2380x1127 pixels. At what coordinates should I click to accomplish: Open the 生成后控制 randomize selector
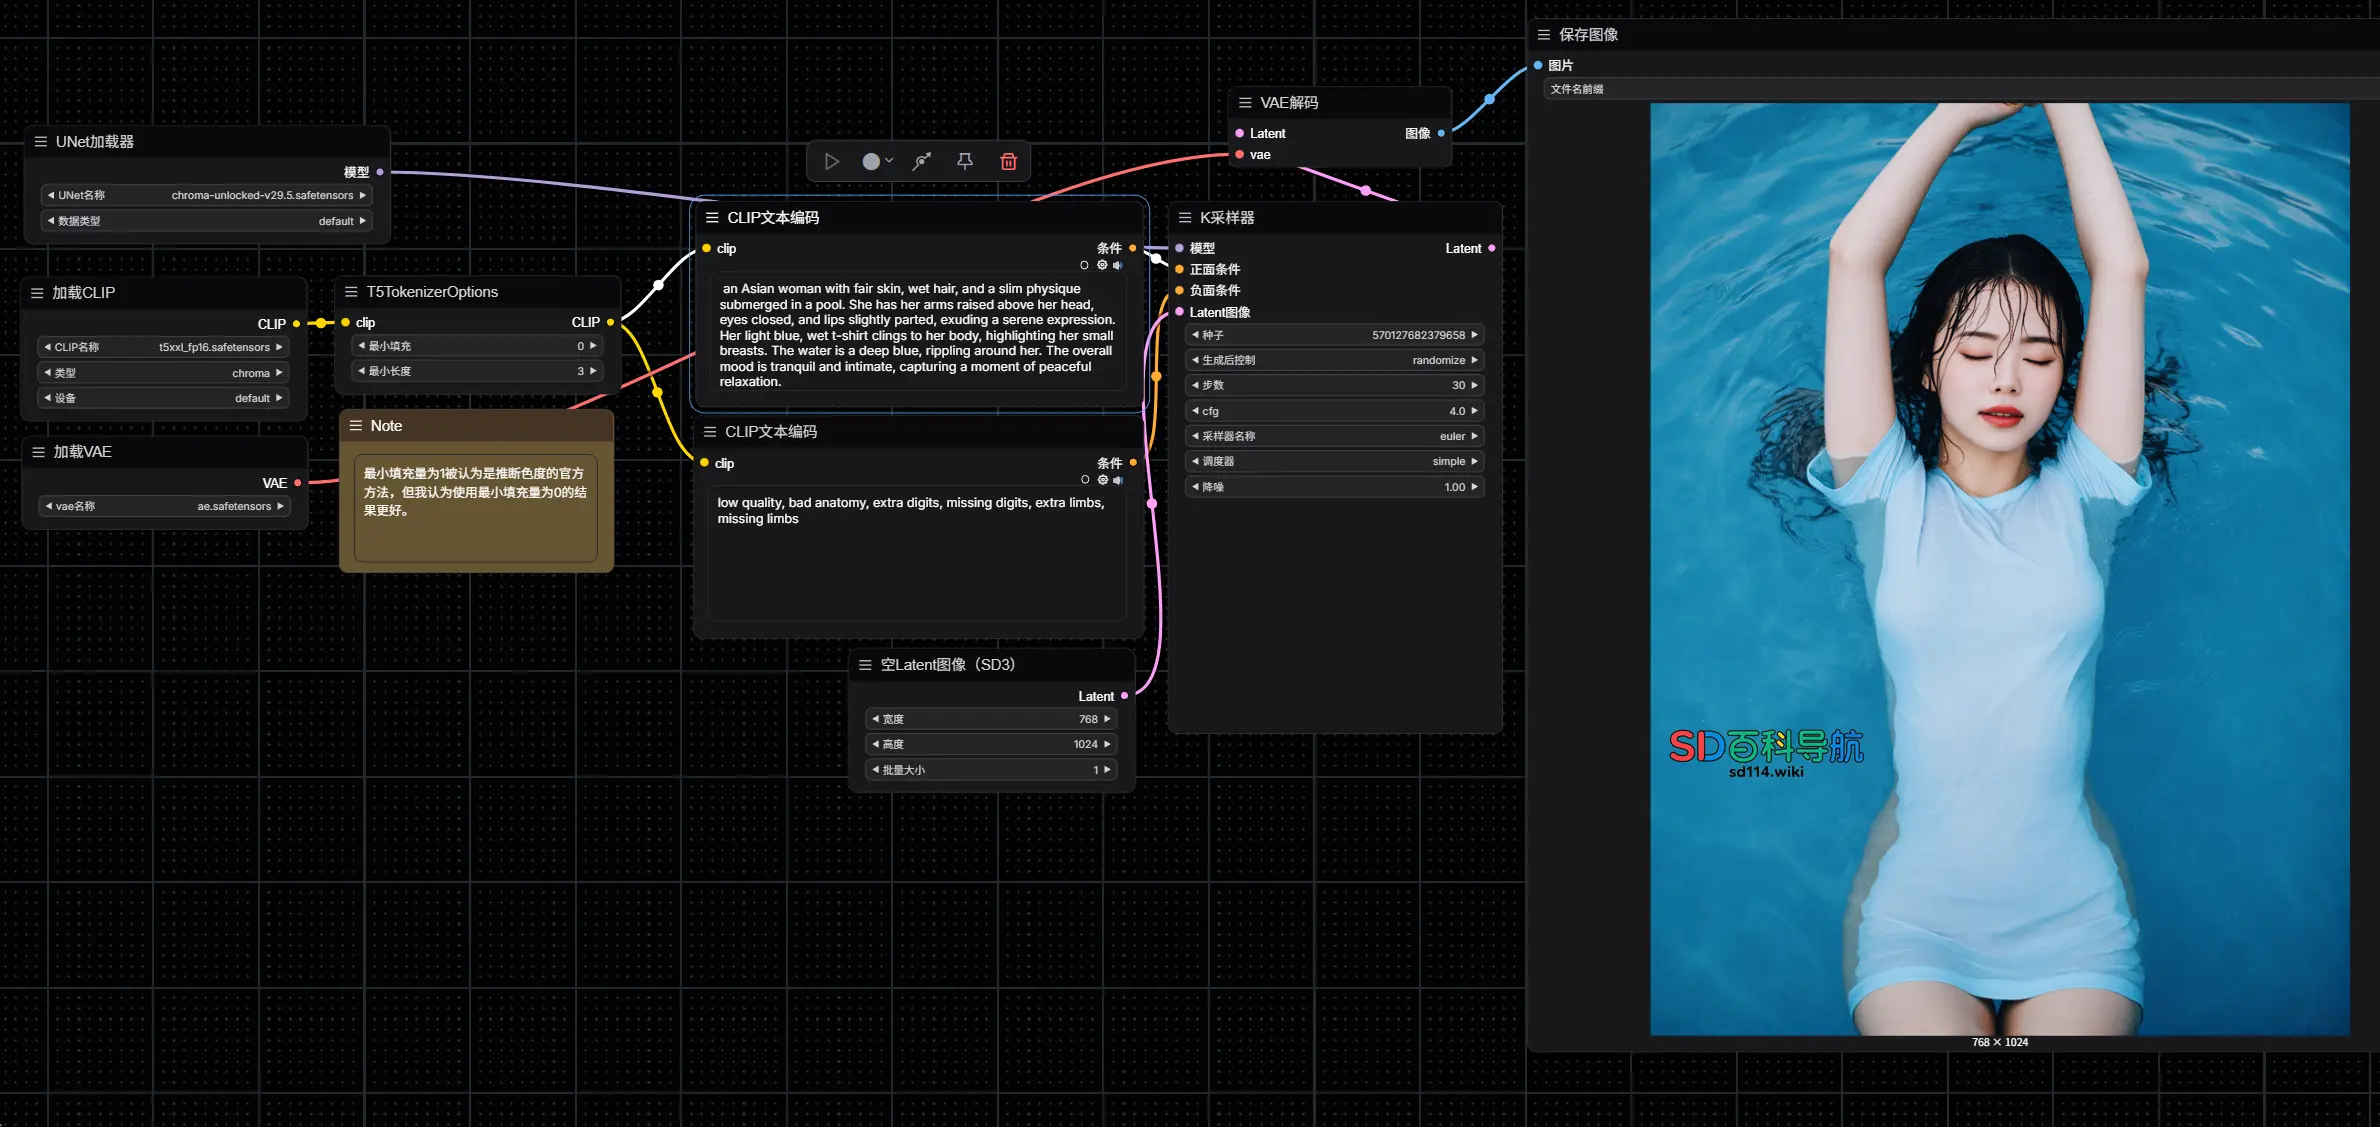(1334, 360)
